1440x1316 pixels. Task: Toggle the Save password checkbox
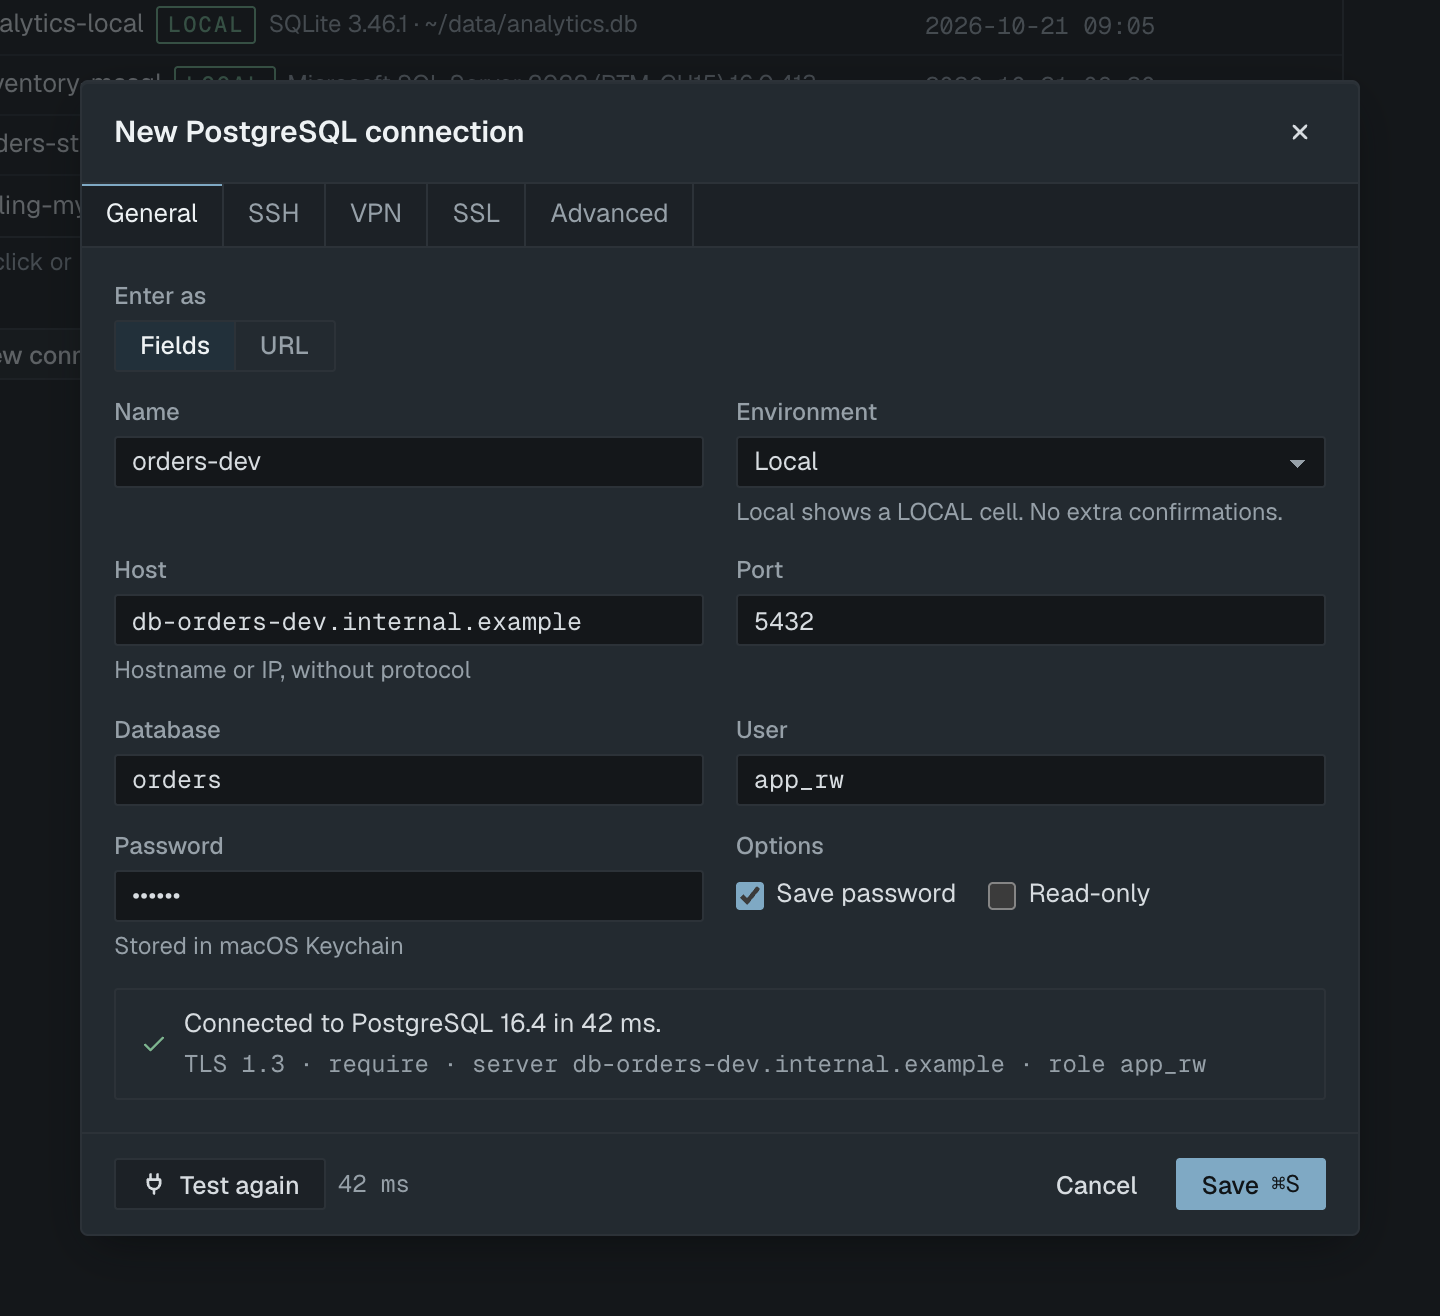click(x=750, y=895)
